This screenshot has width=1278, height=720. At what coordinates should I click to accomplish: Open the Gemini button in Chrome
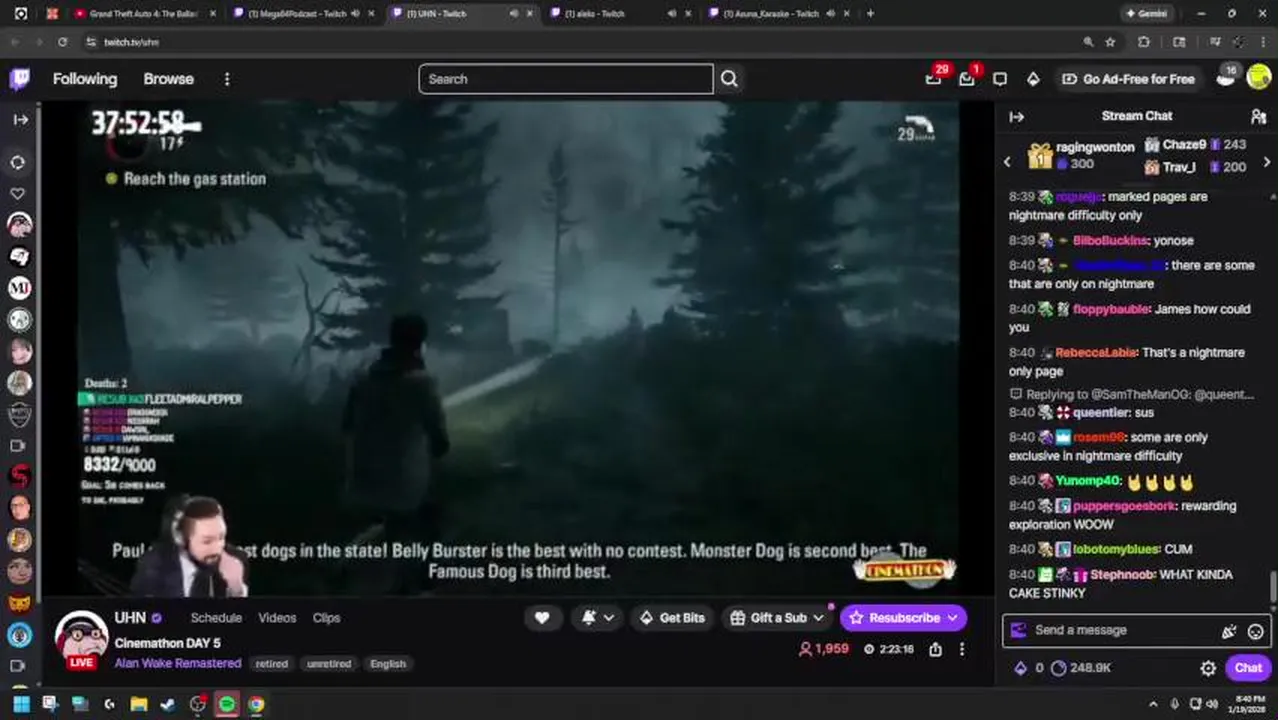click(x=1146, y=14)
